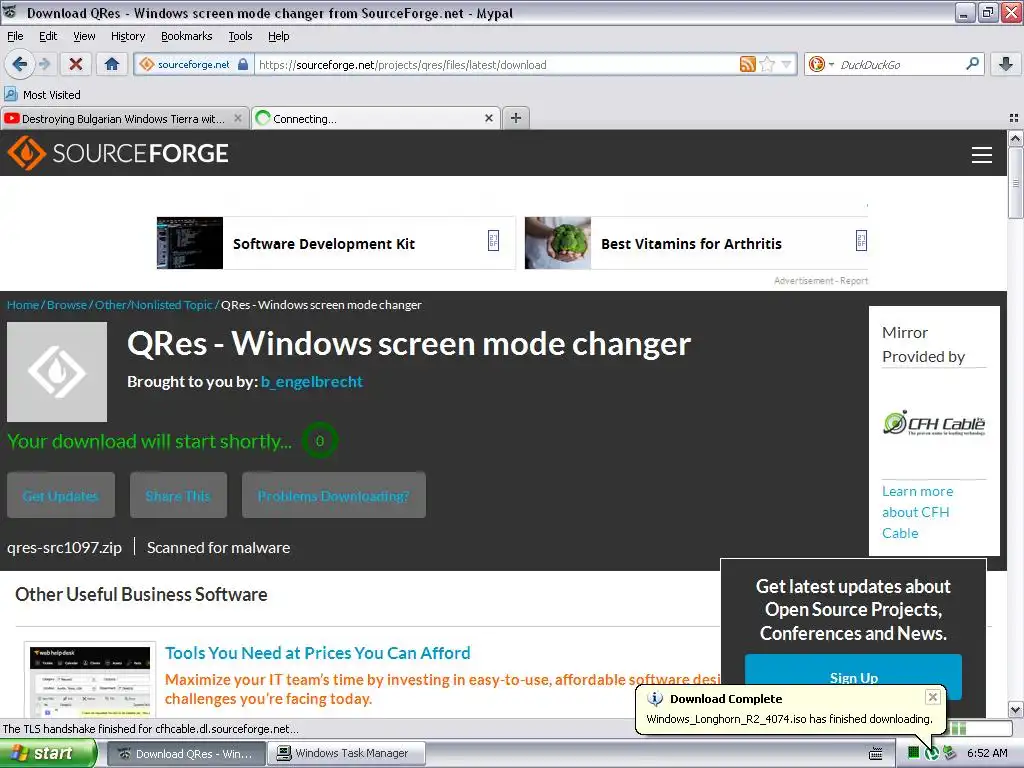Screen dimensions: 1024x768
Task: Switch to Windows Task Manager taskbar button
Action: click(x=346, y=754)
